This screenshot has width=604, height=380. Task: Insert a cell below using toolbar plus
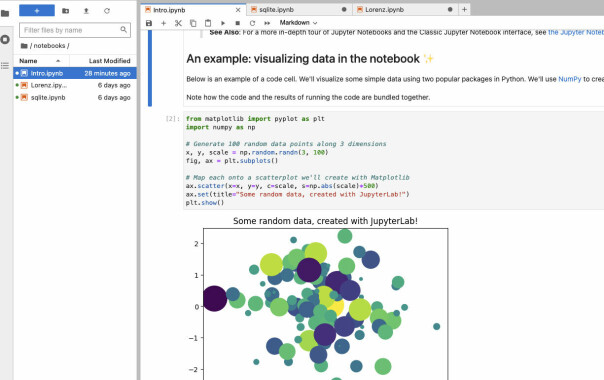coord(163,23)
